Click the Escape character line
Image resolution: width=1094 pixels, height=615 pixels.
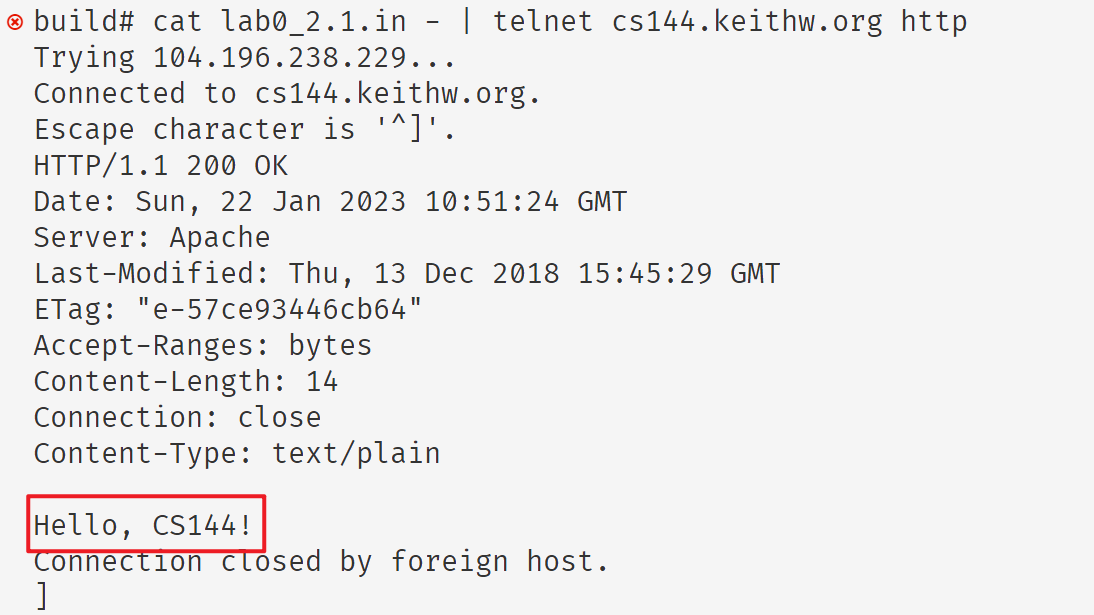245,129
